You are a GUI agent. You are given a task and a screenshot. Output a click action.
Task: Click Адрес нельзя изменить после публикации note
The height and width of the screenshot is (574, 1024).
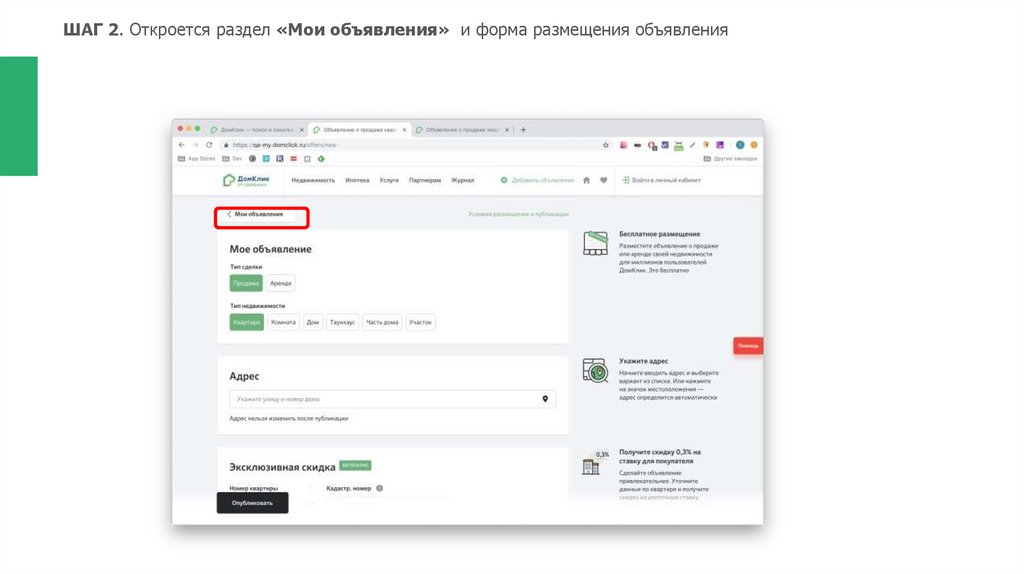coord(289,419)
